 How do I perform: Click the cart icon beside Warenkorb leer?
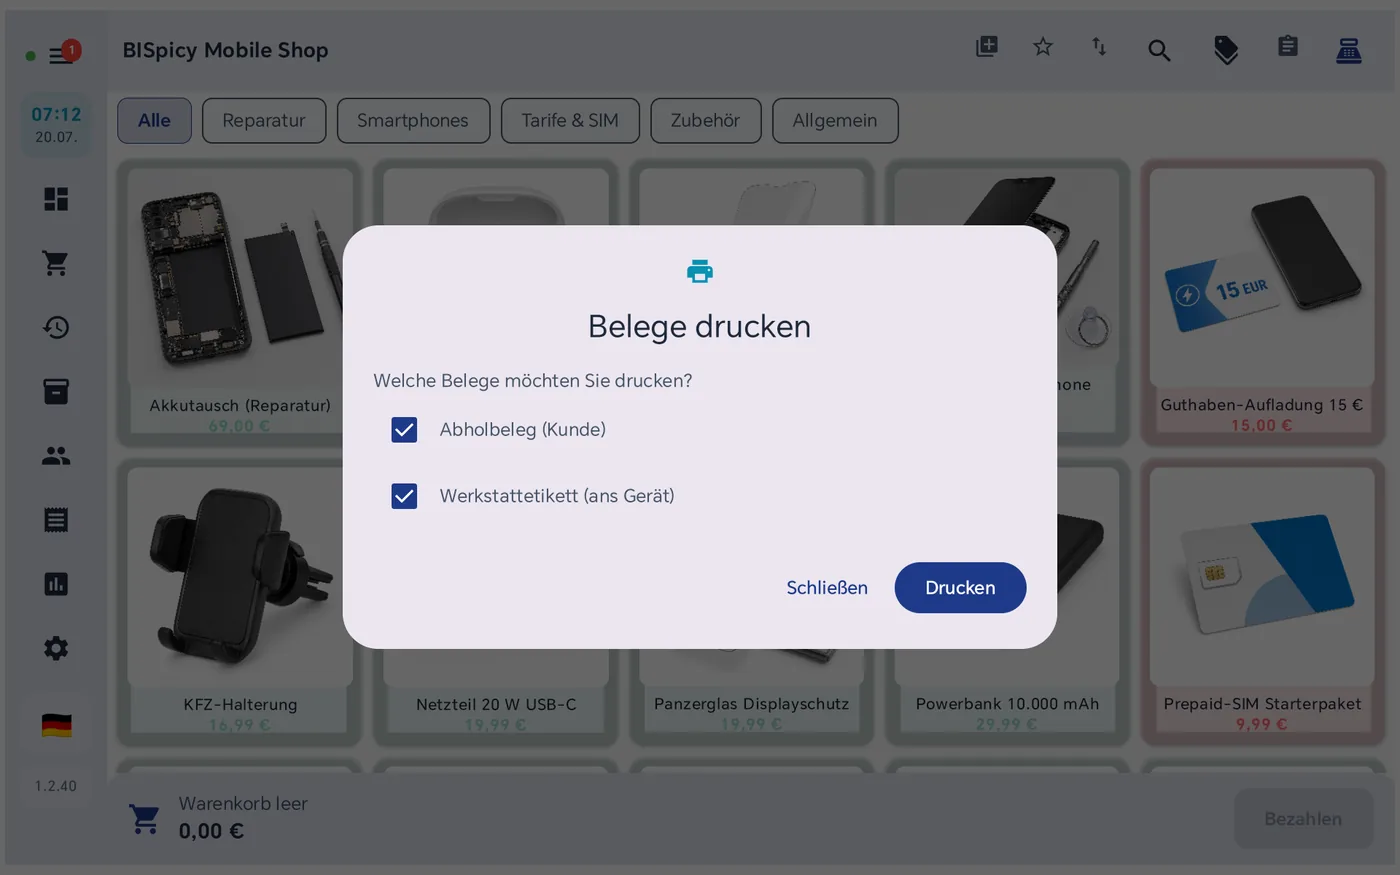(x=144, y=818)
